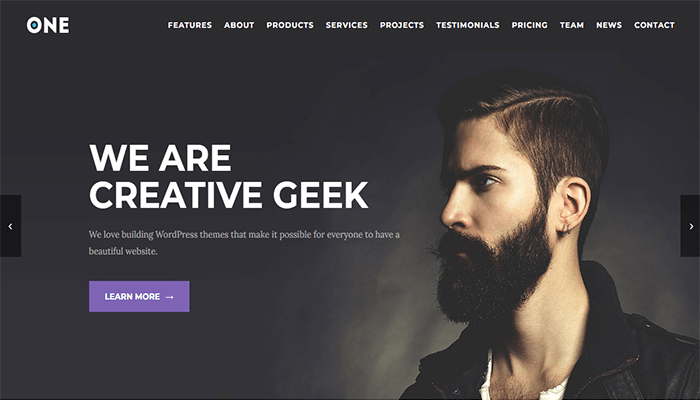Screen dimensions: 700x400
Task: Click the We Are Creative Geek headline
Action: 229,176
